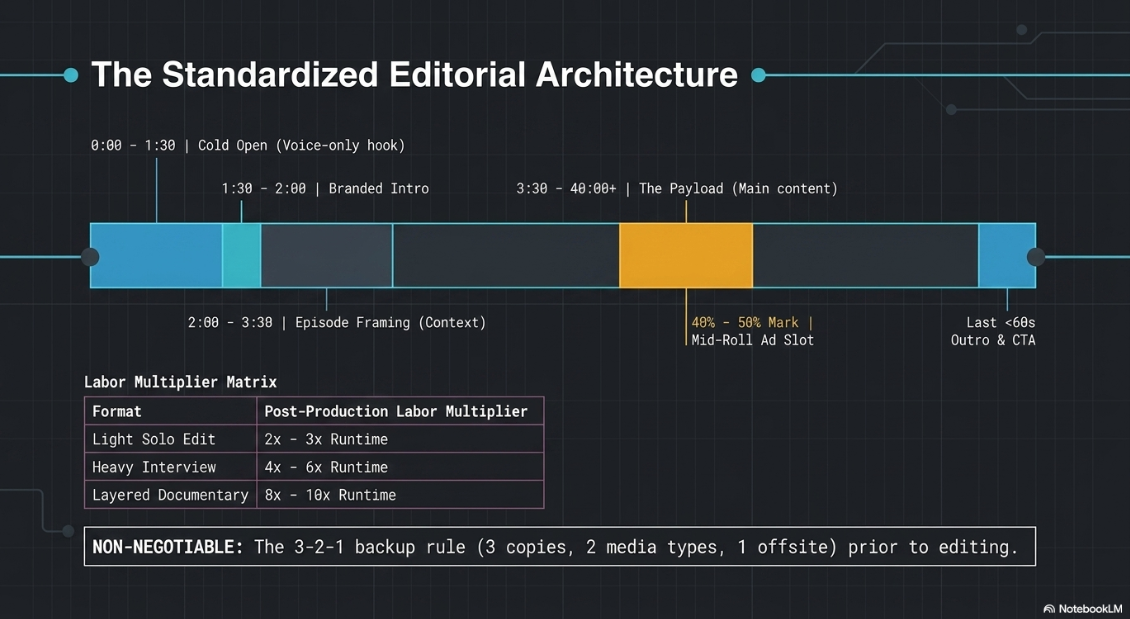Image resolution: width=1130 pixels, height=619 pixels.
Task: Click the NotebookLM logo icon
Action: [1049, 609]
